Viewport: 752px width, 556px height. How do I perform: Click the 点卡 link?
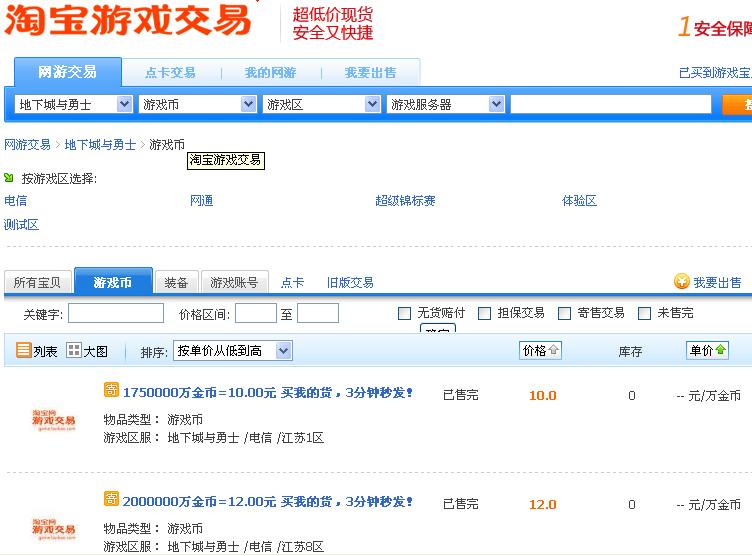pyautogui.click(x=293, y=282)
